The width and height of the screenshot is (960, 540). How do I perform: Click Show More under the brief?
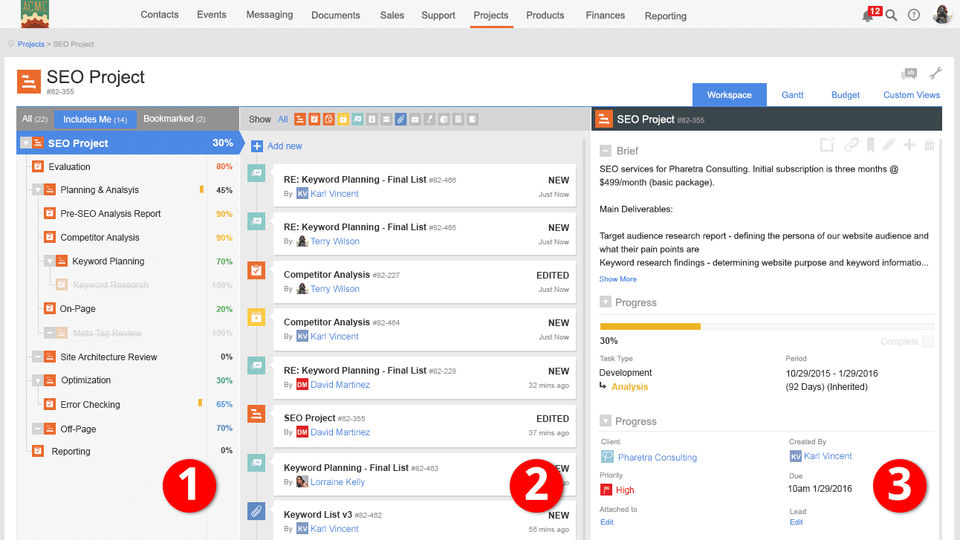coord(618,279)
